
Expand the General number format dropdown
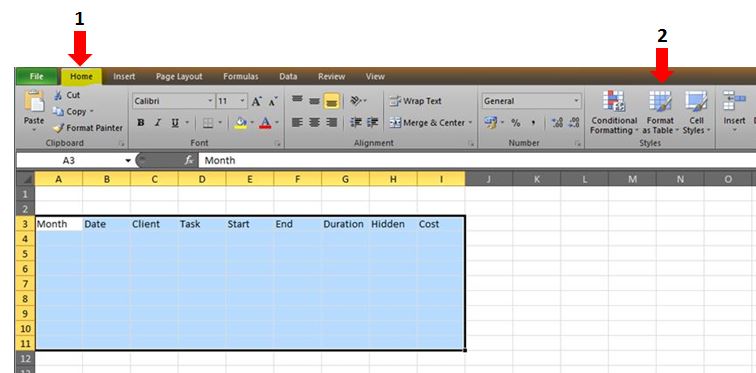tap(531, 101)
